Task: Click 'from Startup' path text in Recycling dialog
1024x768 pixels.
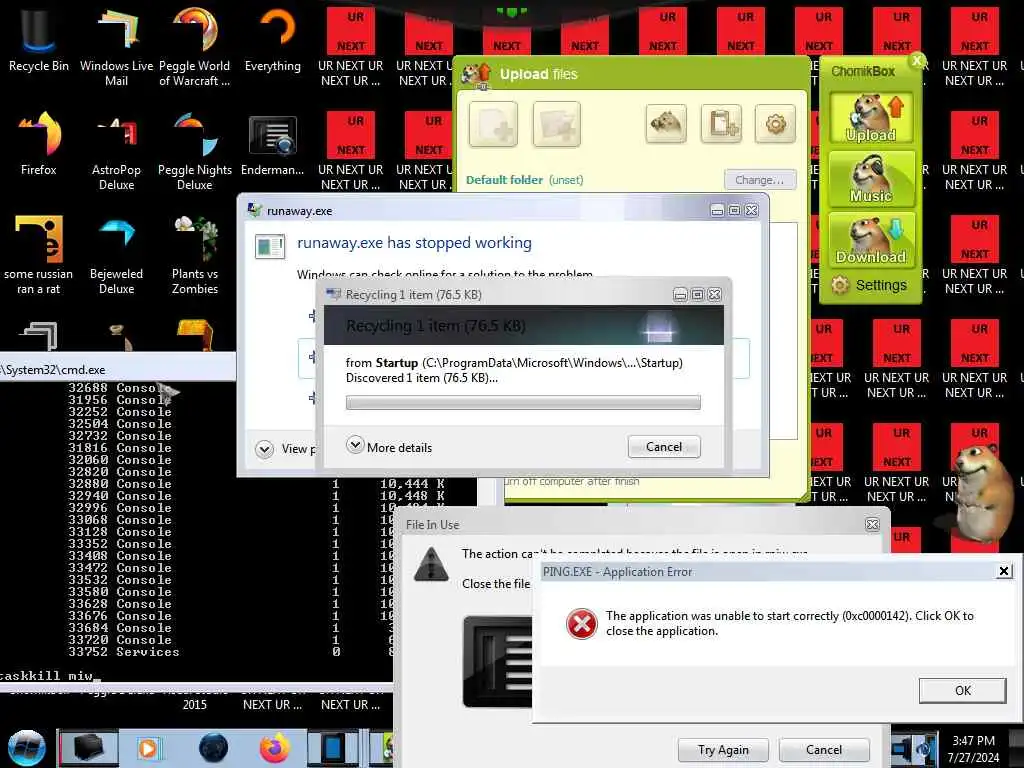Action: (514, 362)
